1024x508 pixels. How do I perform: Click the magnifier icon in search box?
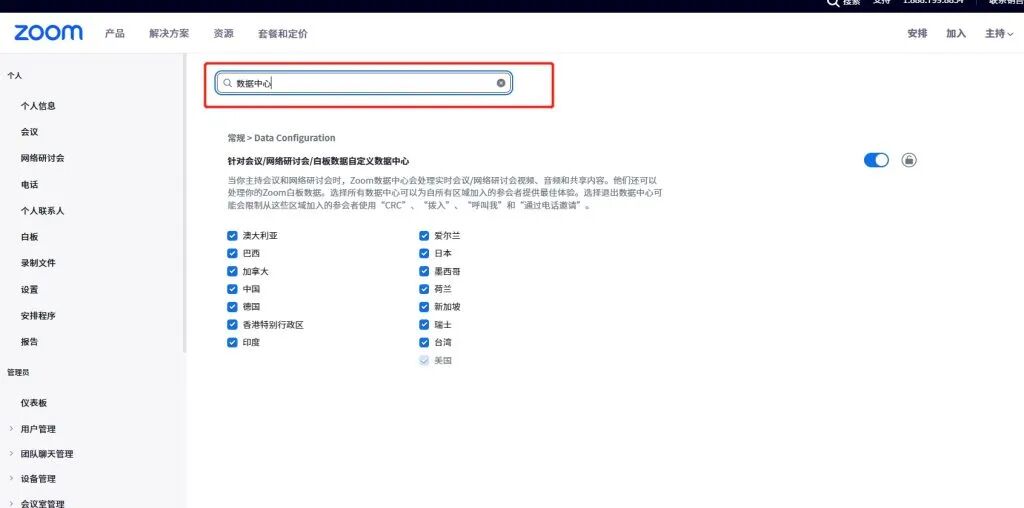[x=227, y=83]
